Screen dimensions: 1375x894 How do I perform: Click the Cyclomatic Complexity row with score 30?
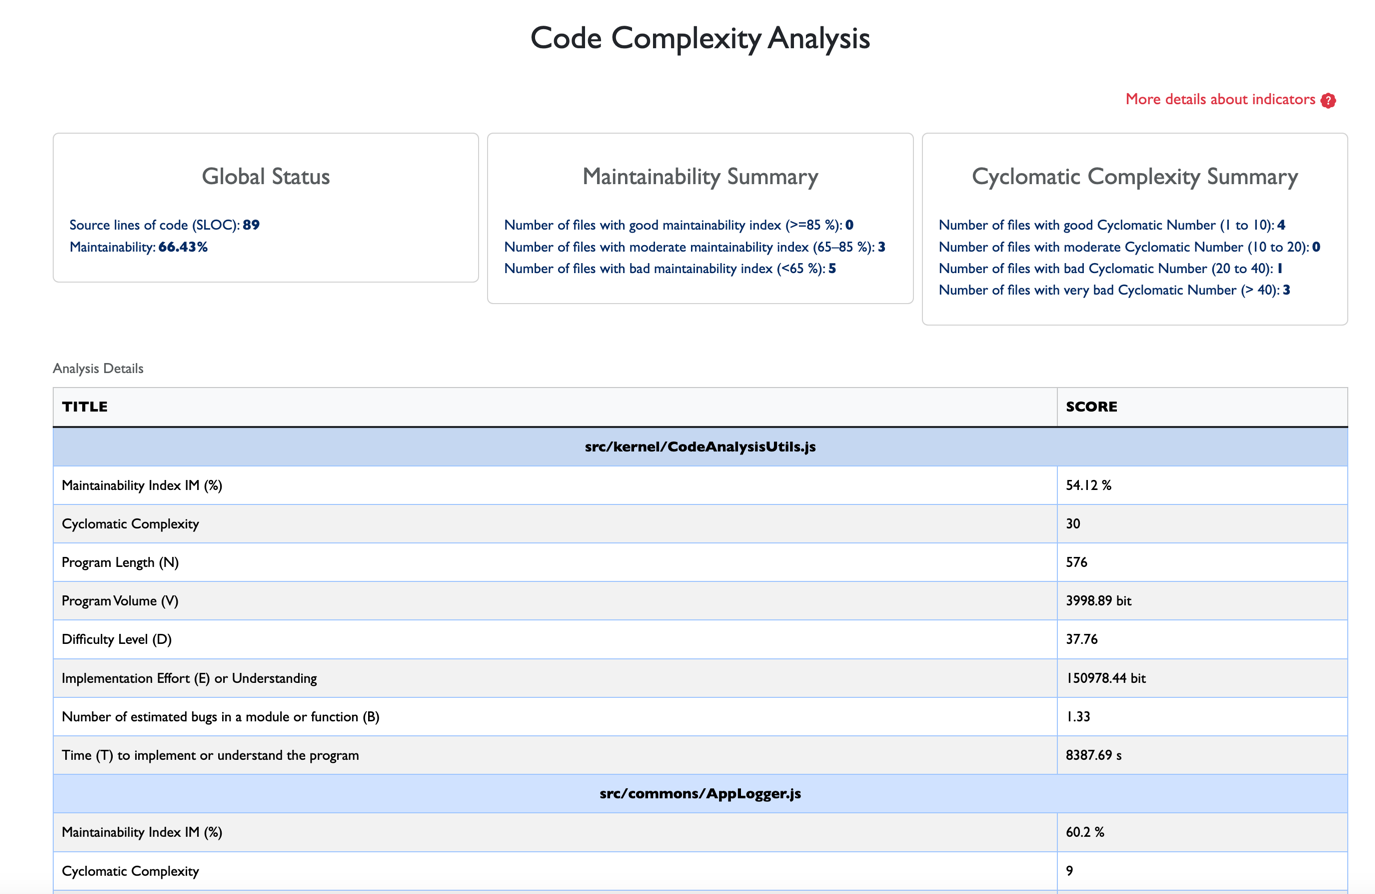tap(700, 524)
